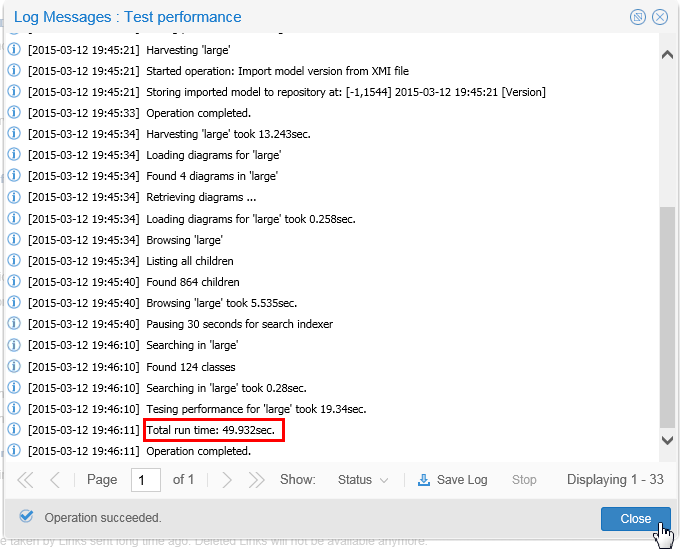This screenshot has height=552, width=686.
Task: Select 'Retrieving diagrams ...' log message
Action: point(201,197)
